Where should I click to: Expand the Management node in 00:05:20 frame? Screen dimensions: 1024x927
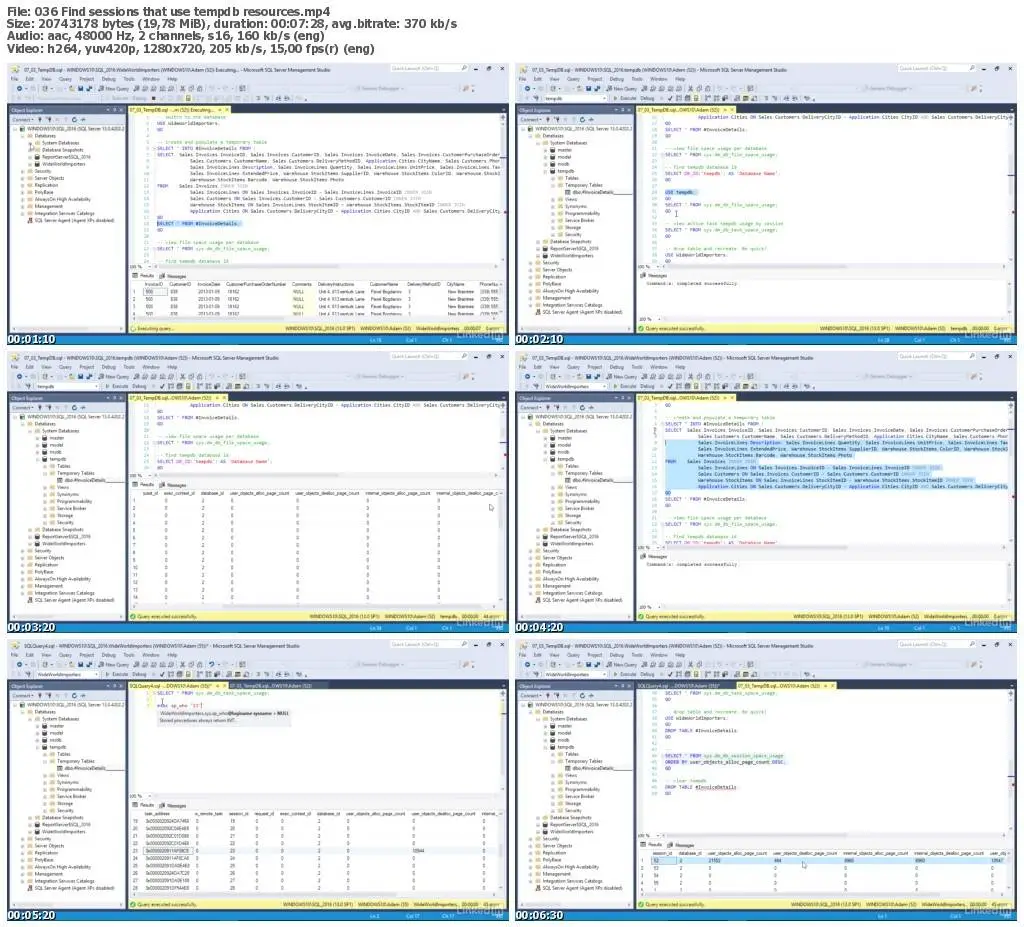pyautogui.click(x=23, y=874)
